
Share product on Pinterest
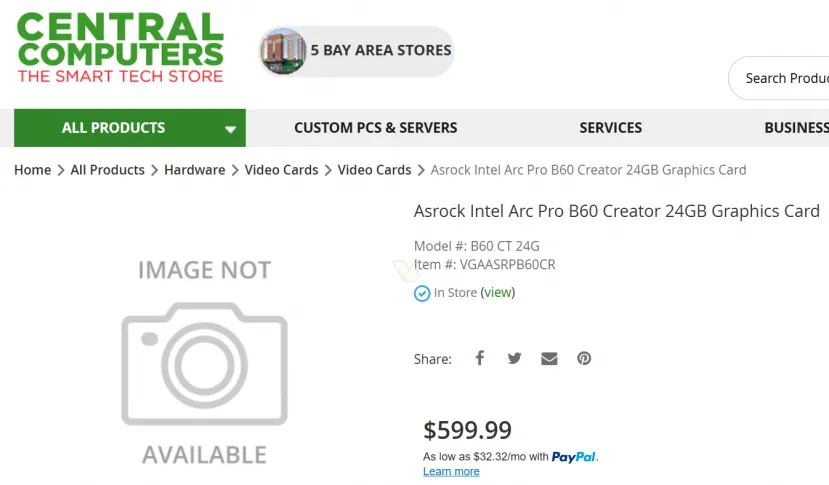pos(584,358)
